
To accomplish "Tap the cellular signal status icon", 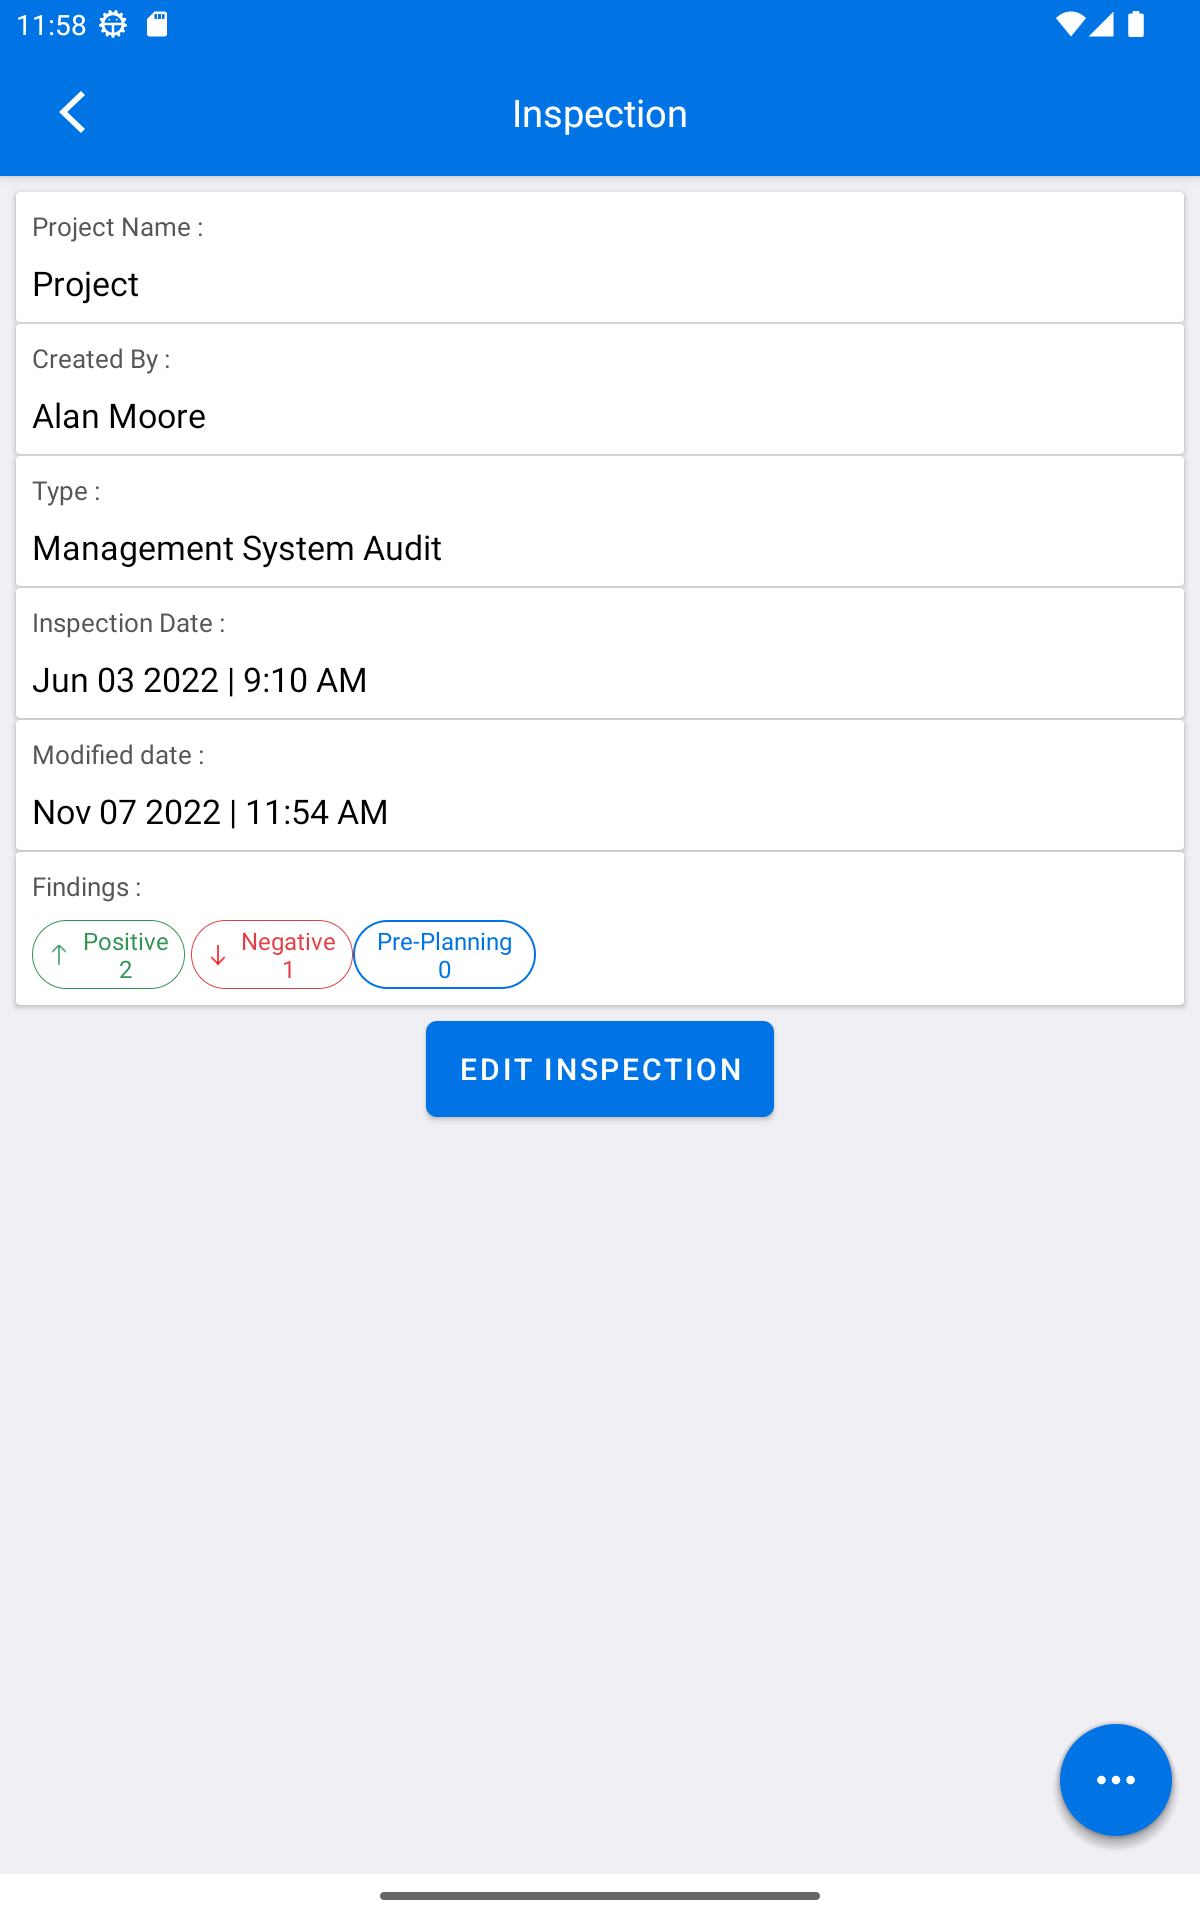I will (1101, 24).
